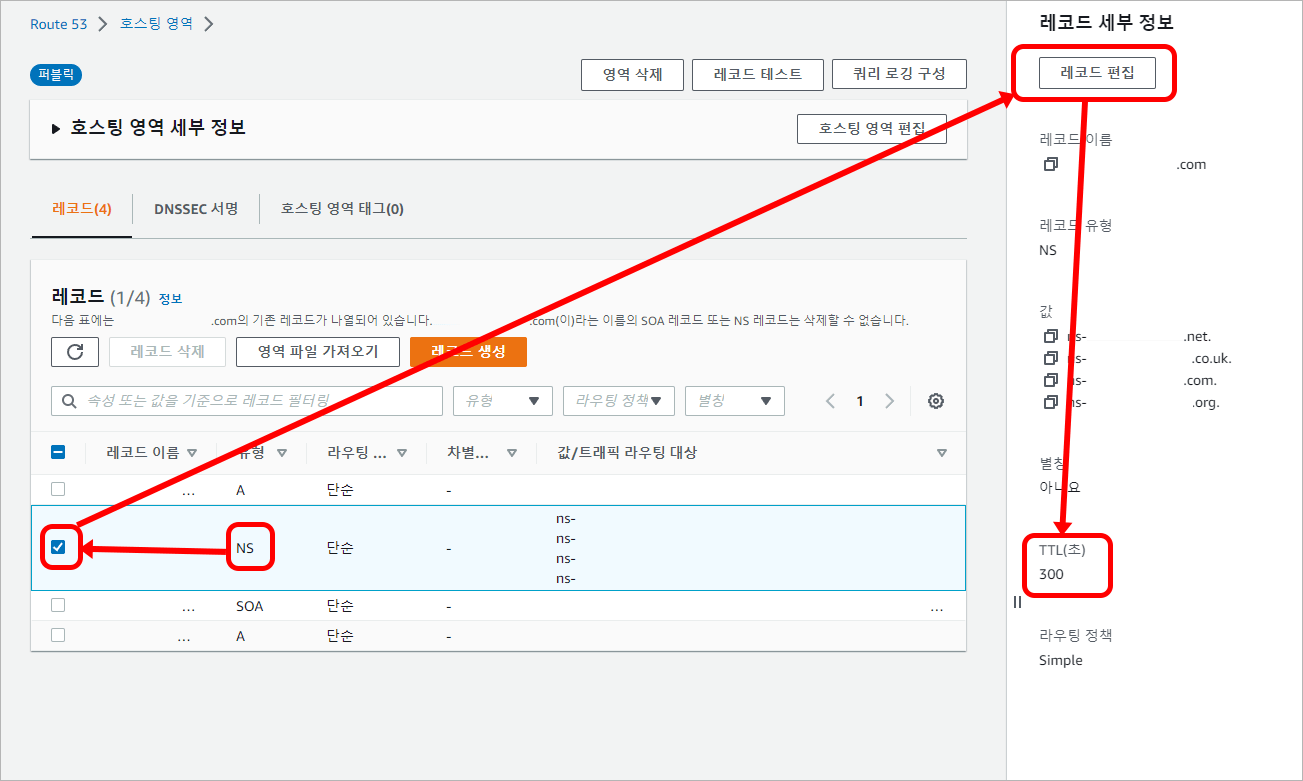Sort by 레코드 이름 column arrow
This screenshot has width=1303, height=781.
click(192, 453)
